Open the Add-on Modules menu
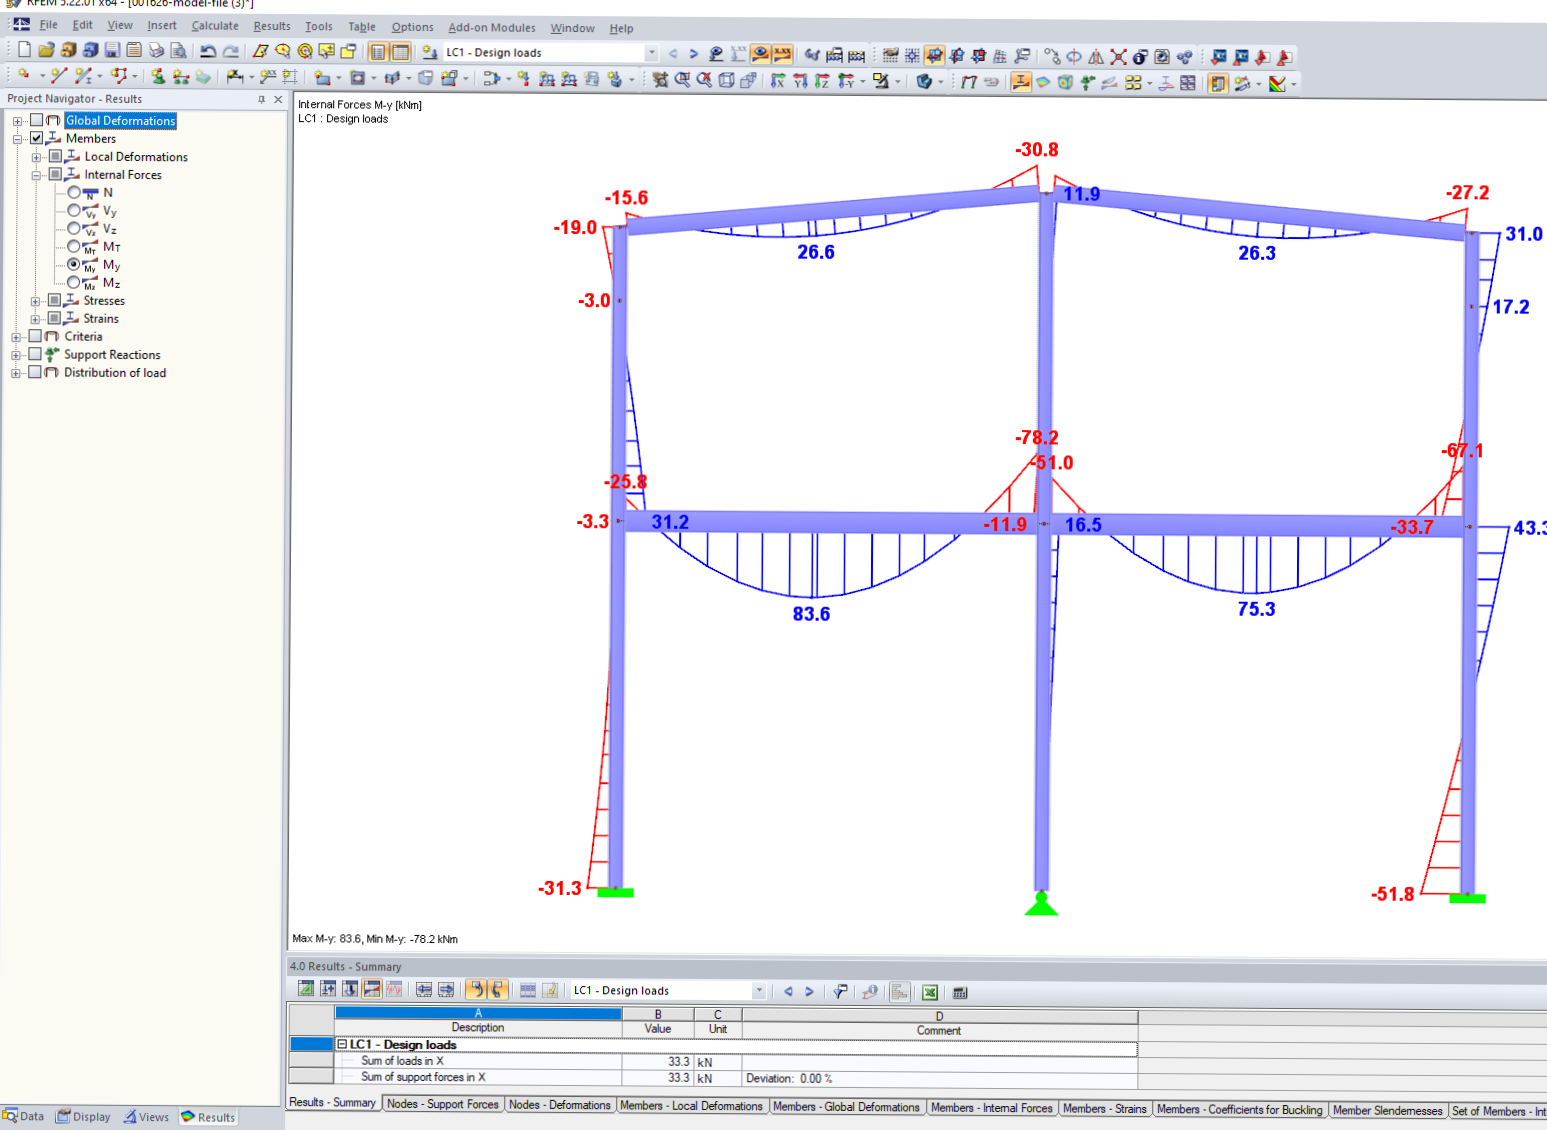The height and width of the screenshot is (1130, 1547). (492, 28)
